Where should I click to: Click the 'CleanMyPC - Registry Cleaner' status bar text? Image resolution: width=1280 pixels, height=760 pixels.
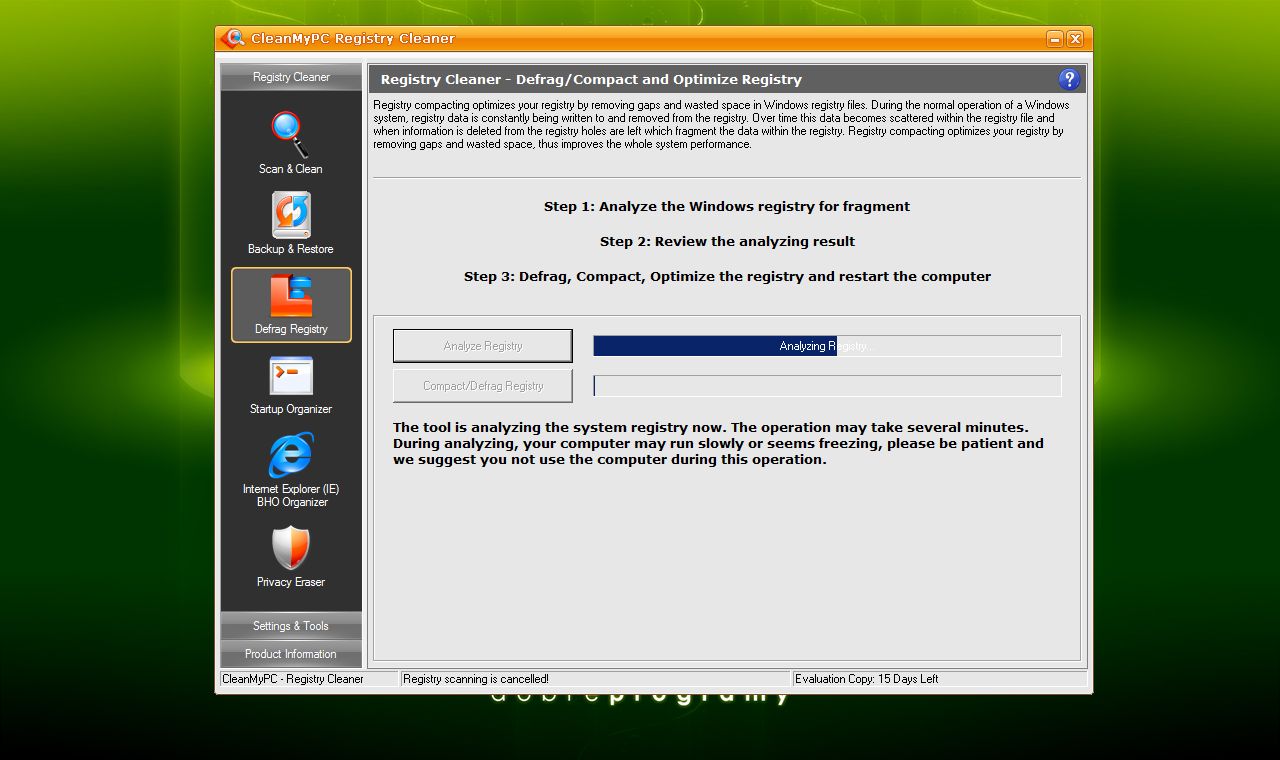pos(293,679)
